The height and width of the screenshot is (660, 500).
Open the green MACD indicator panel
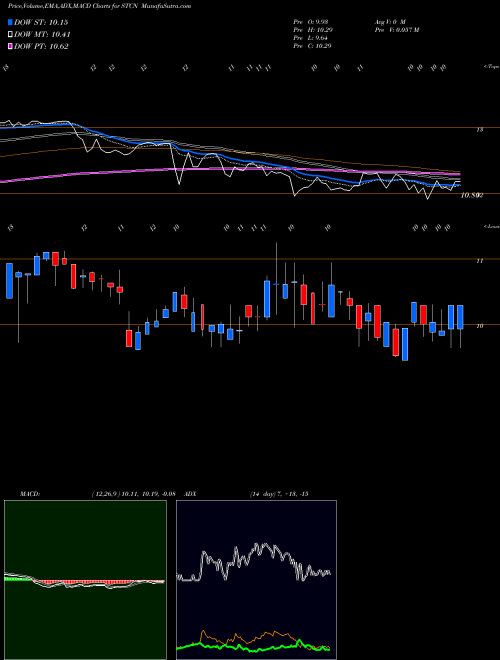click(85, 580)
